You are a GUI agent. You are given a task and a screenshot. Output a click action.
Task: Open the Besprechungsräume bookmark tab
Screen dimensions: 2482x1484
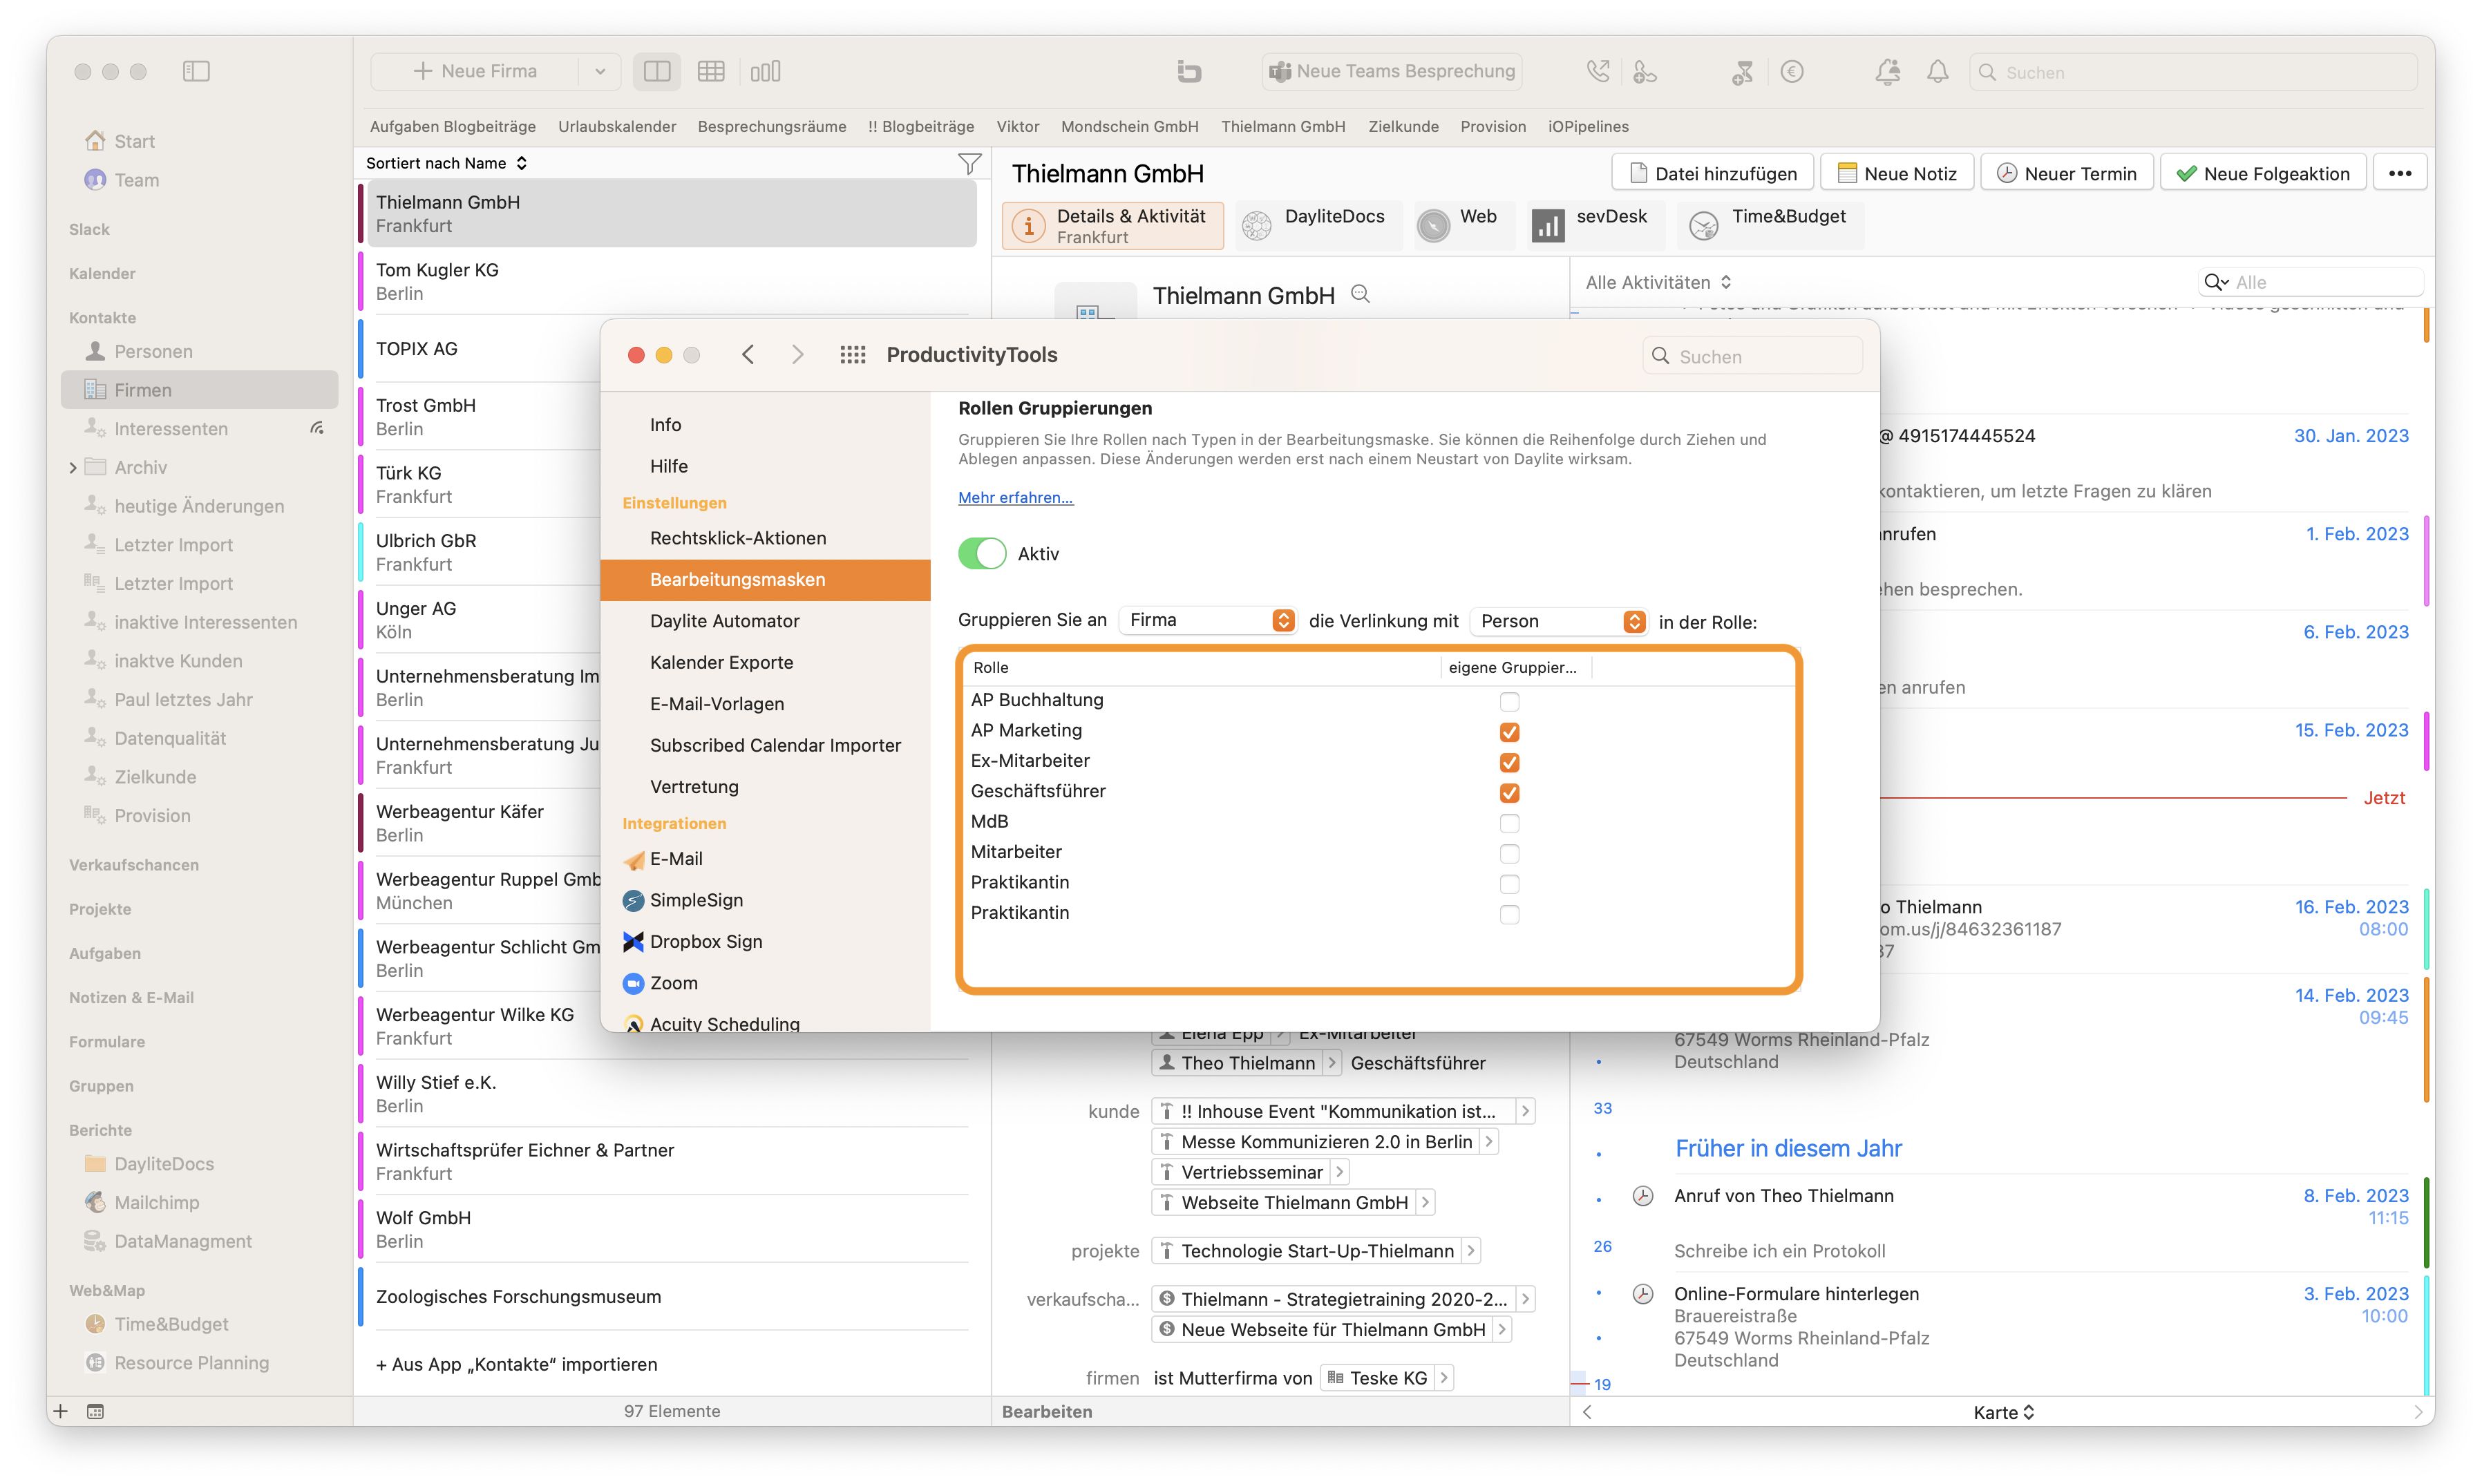pyautogui.click(x=771, y=126)
